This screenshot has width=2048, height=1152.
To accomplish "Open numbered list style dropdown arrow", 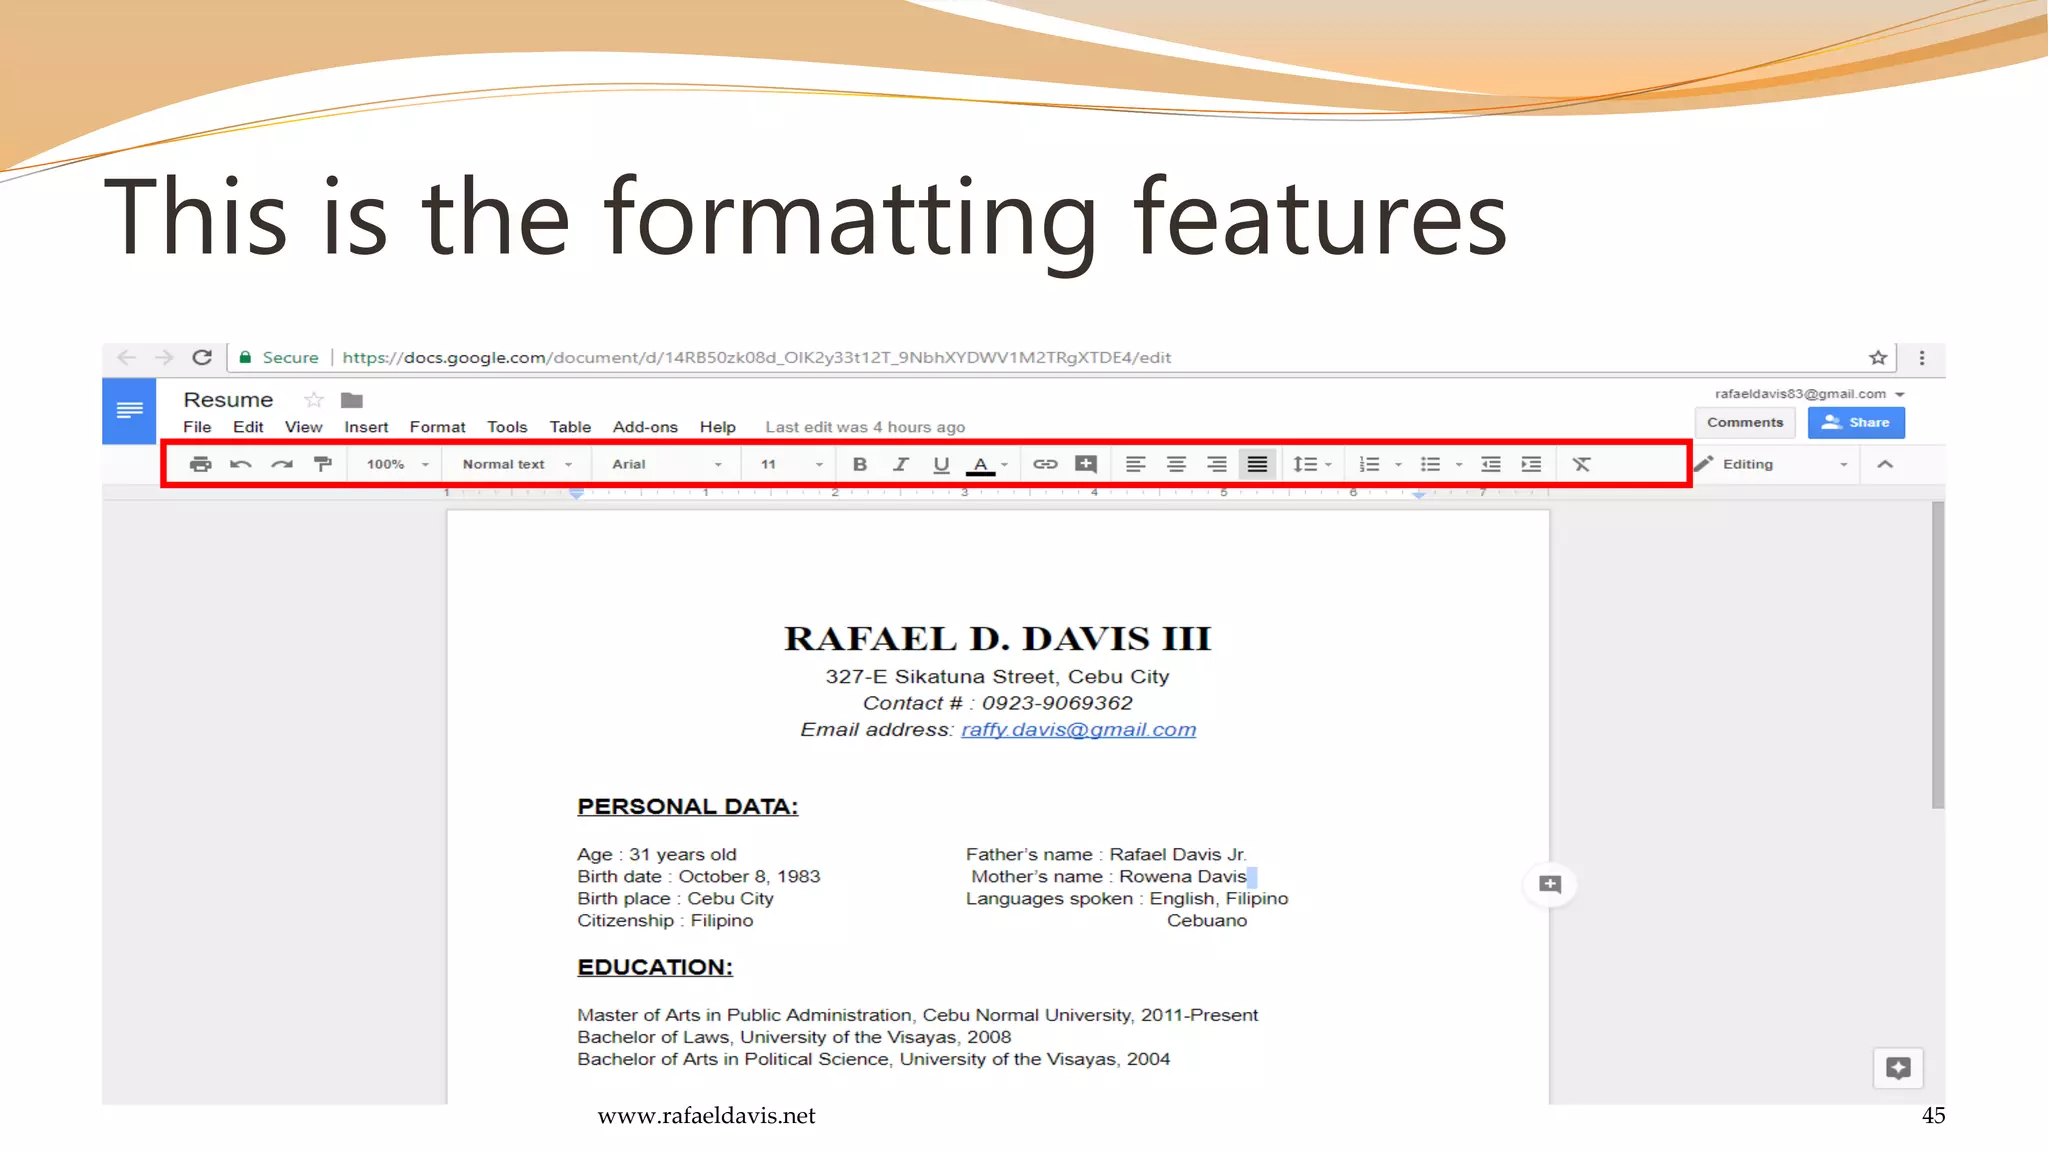I will [x=1398, y=465].
